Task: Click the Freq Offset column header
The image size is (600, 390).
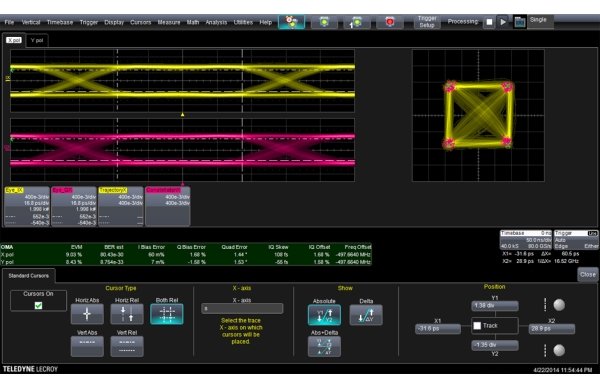Action: click(358, 247)
